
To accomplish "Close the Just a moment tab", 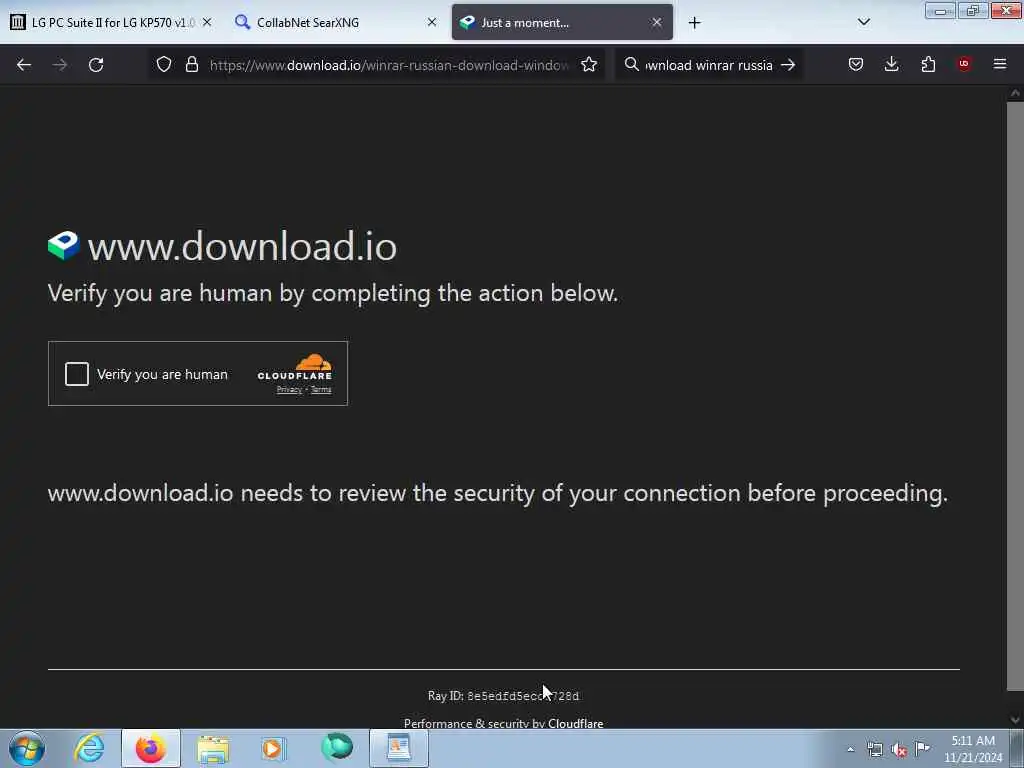I will pyautogui.click(x=657, y=22).
